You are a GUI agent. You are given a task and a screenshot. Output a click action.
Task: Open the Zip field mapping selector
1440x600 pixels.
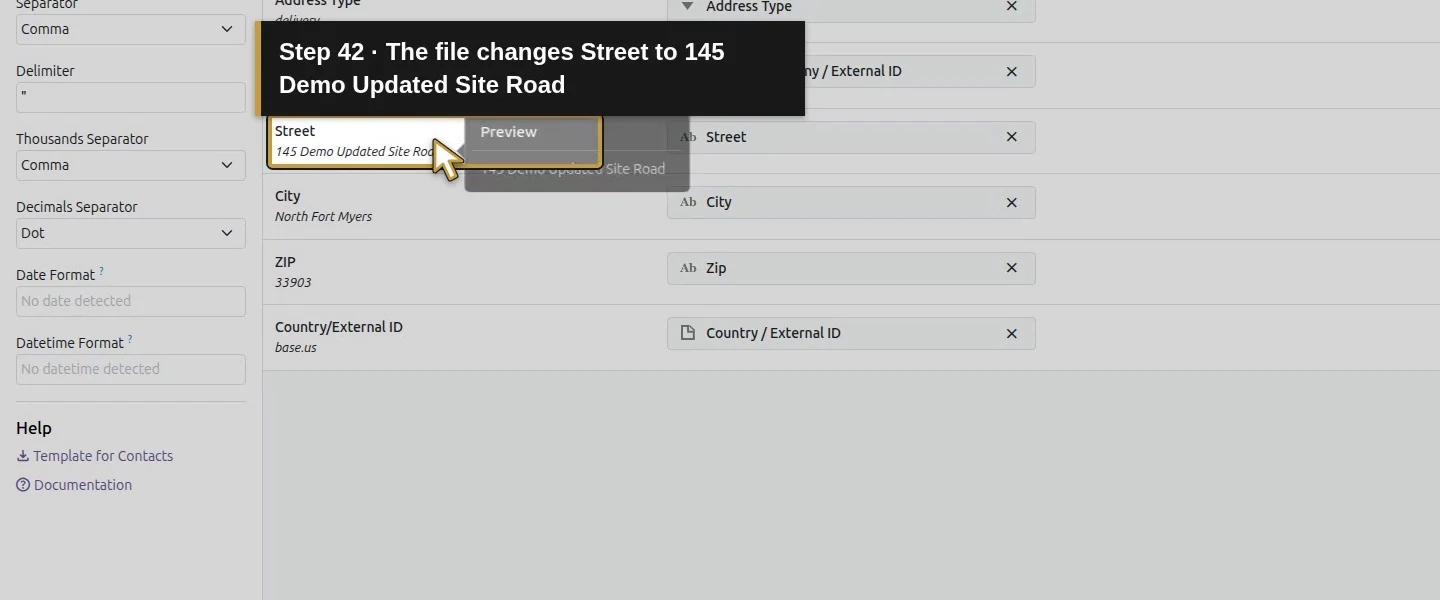(x=851, y=268)
